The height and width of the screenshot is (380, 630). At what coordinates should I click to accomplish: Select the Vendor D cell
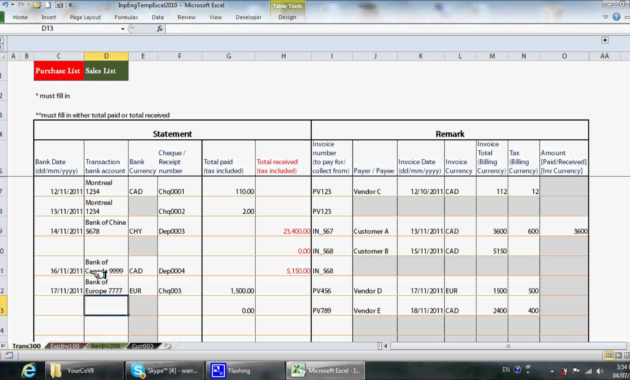[375, 286]
